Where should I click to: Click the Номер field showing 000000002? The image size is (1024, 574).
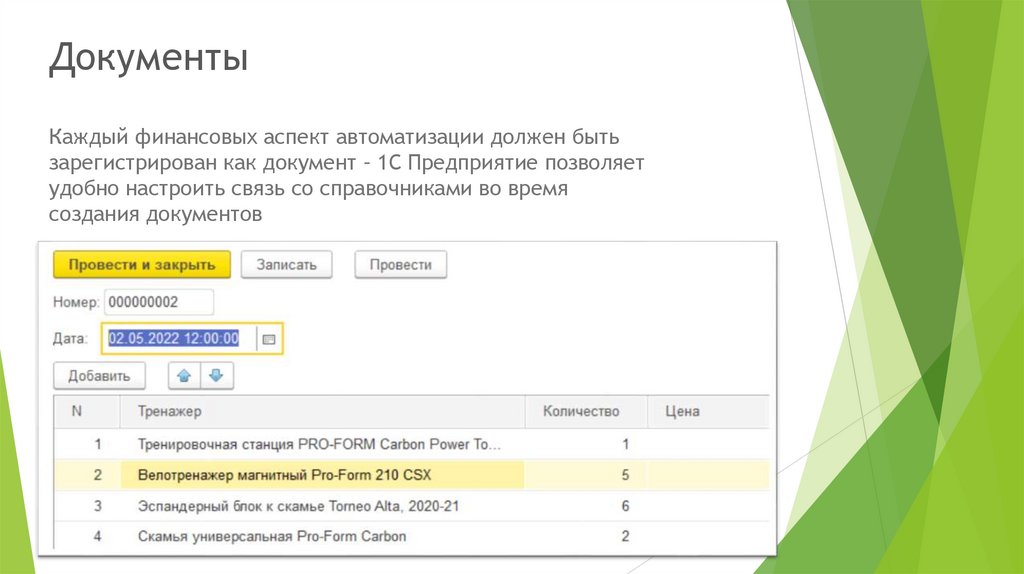pos(159,302)
